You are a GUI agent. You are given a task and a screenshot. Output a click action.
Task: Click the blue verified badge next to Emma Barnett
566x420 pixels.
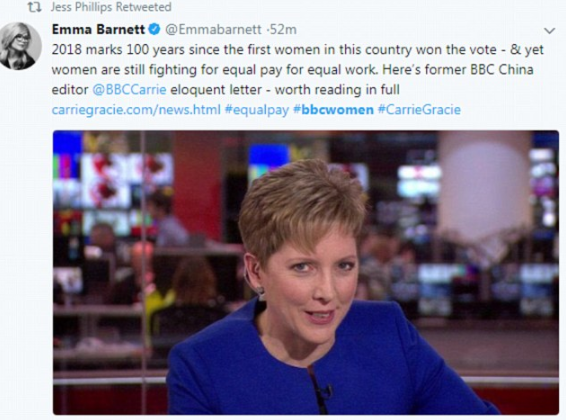tap(155, 29)
